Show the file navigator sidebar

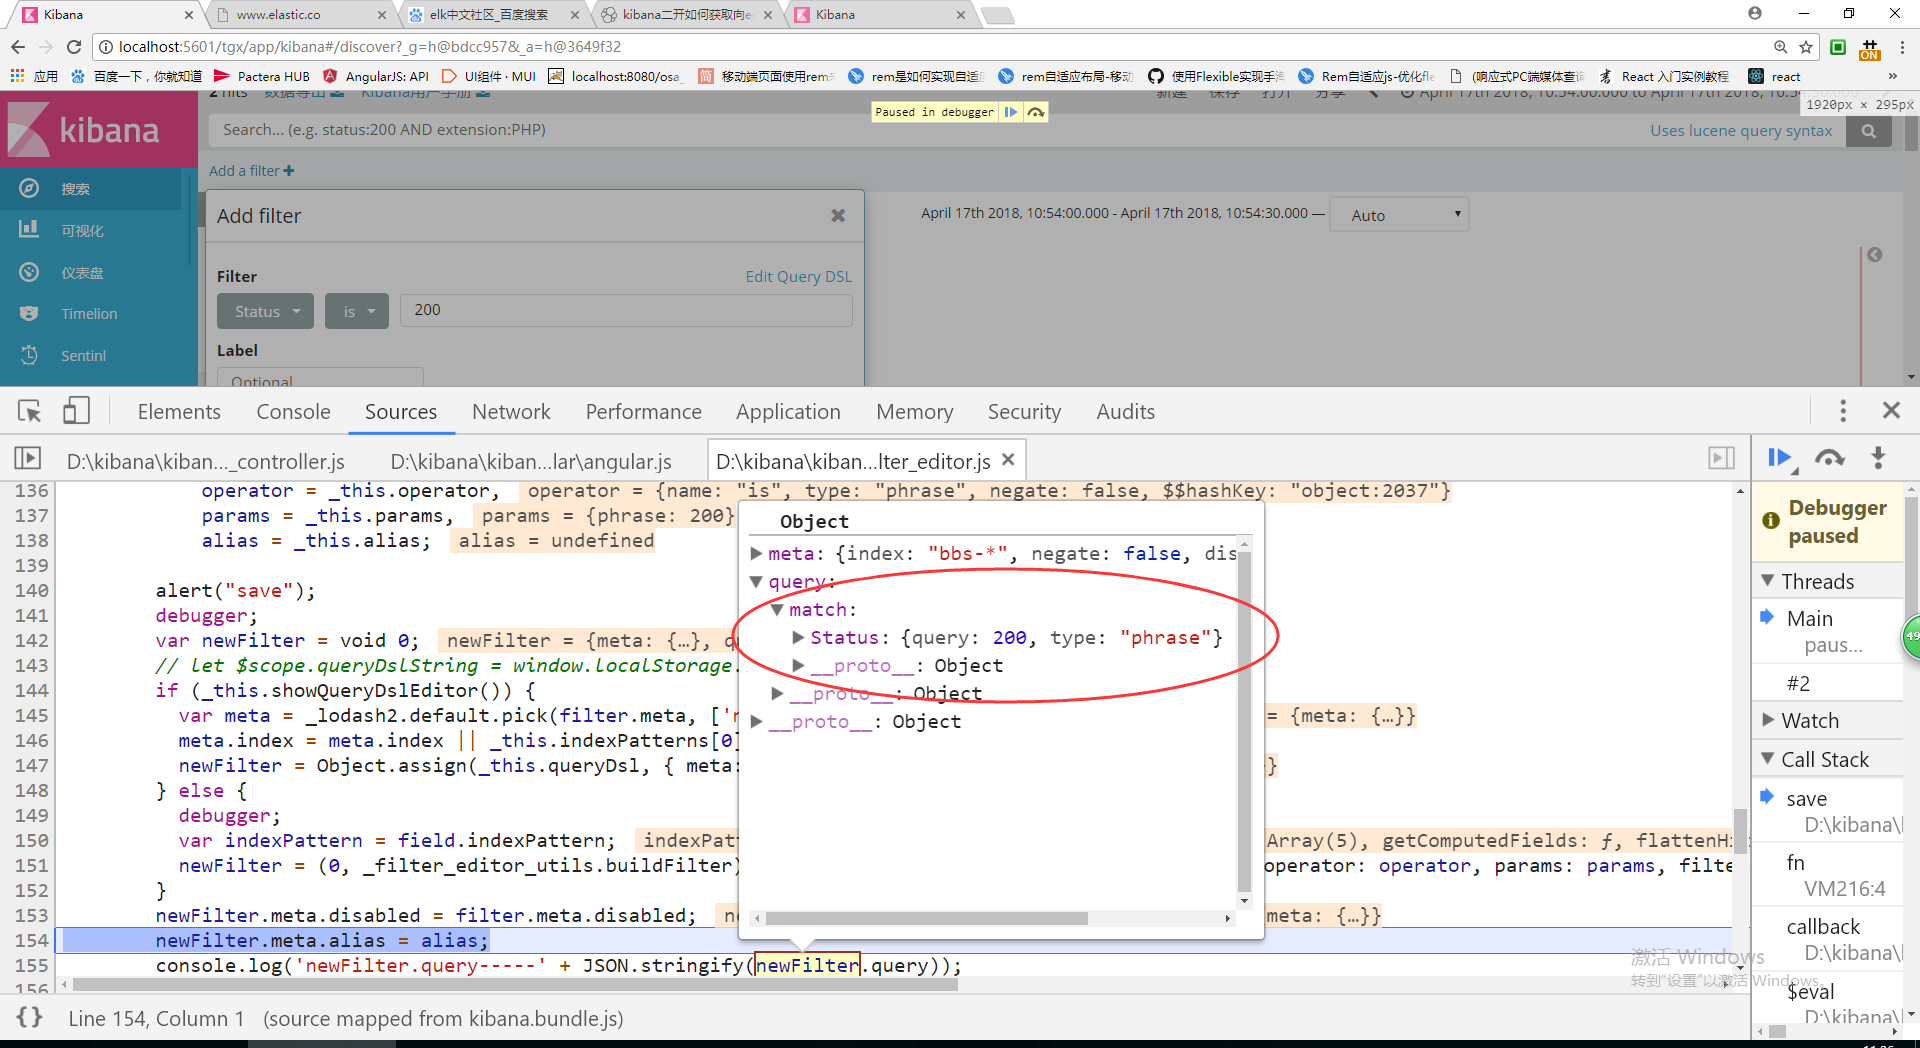28,459
